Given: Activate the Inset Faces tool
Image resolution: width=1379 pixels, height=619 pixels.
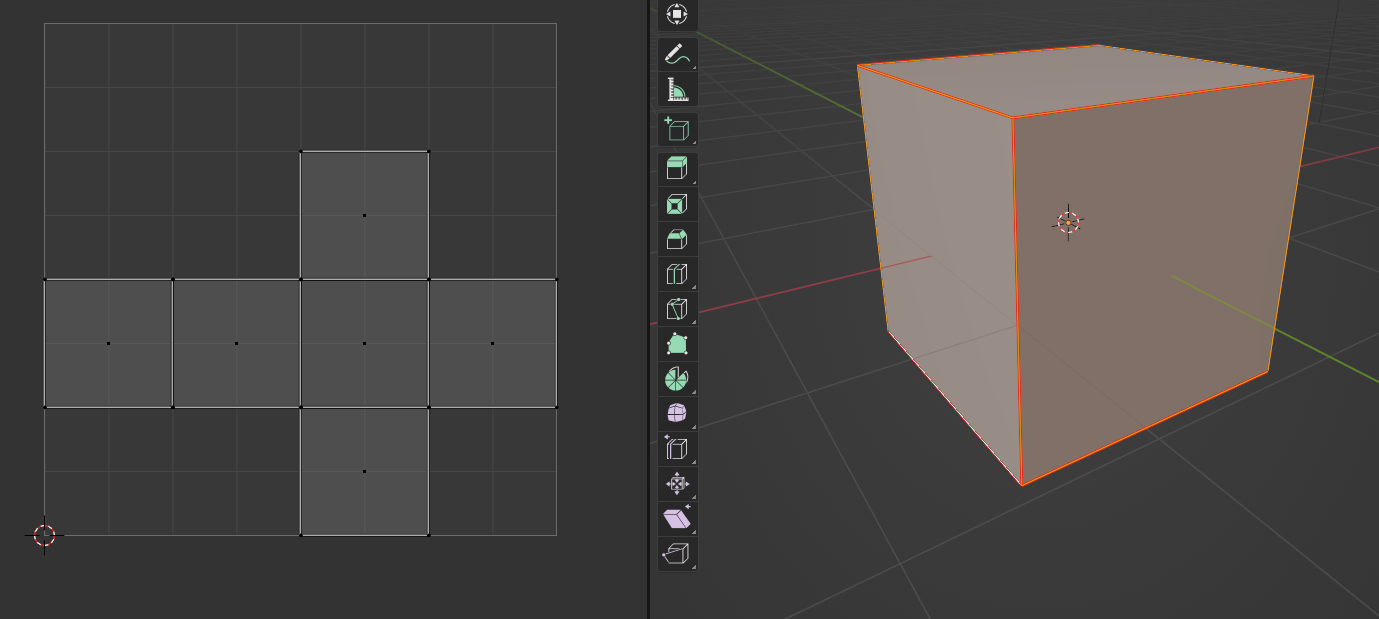Looking at the screenshot, I should pyautogui.click(x=677, y=204).
